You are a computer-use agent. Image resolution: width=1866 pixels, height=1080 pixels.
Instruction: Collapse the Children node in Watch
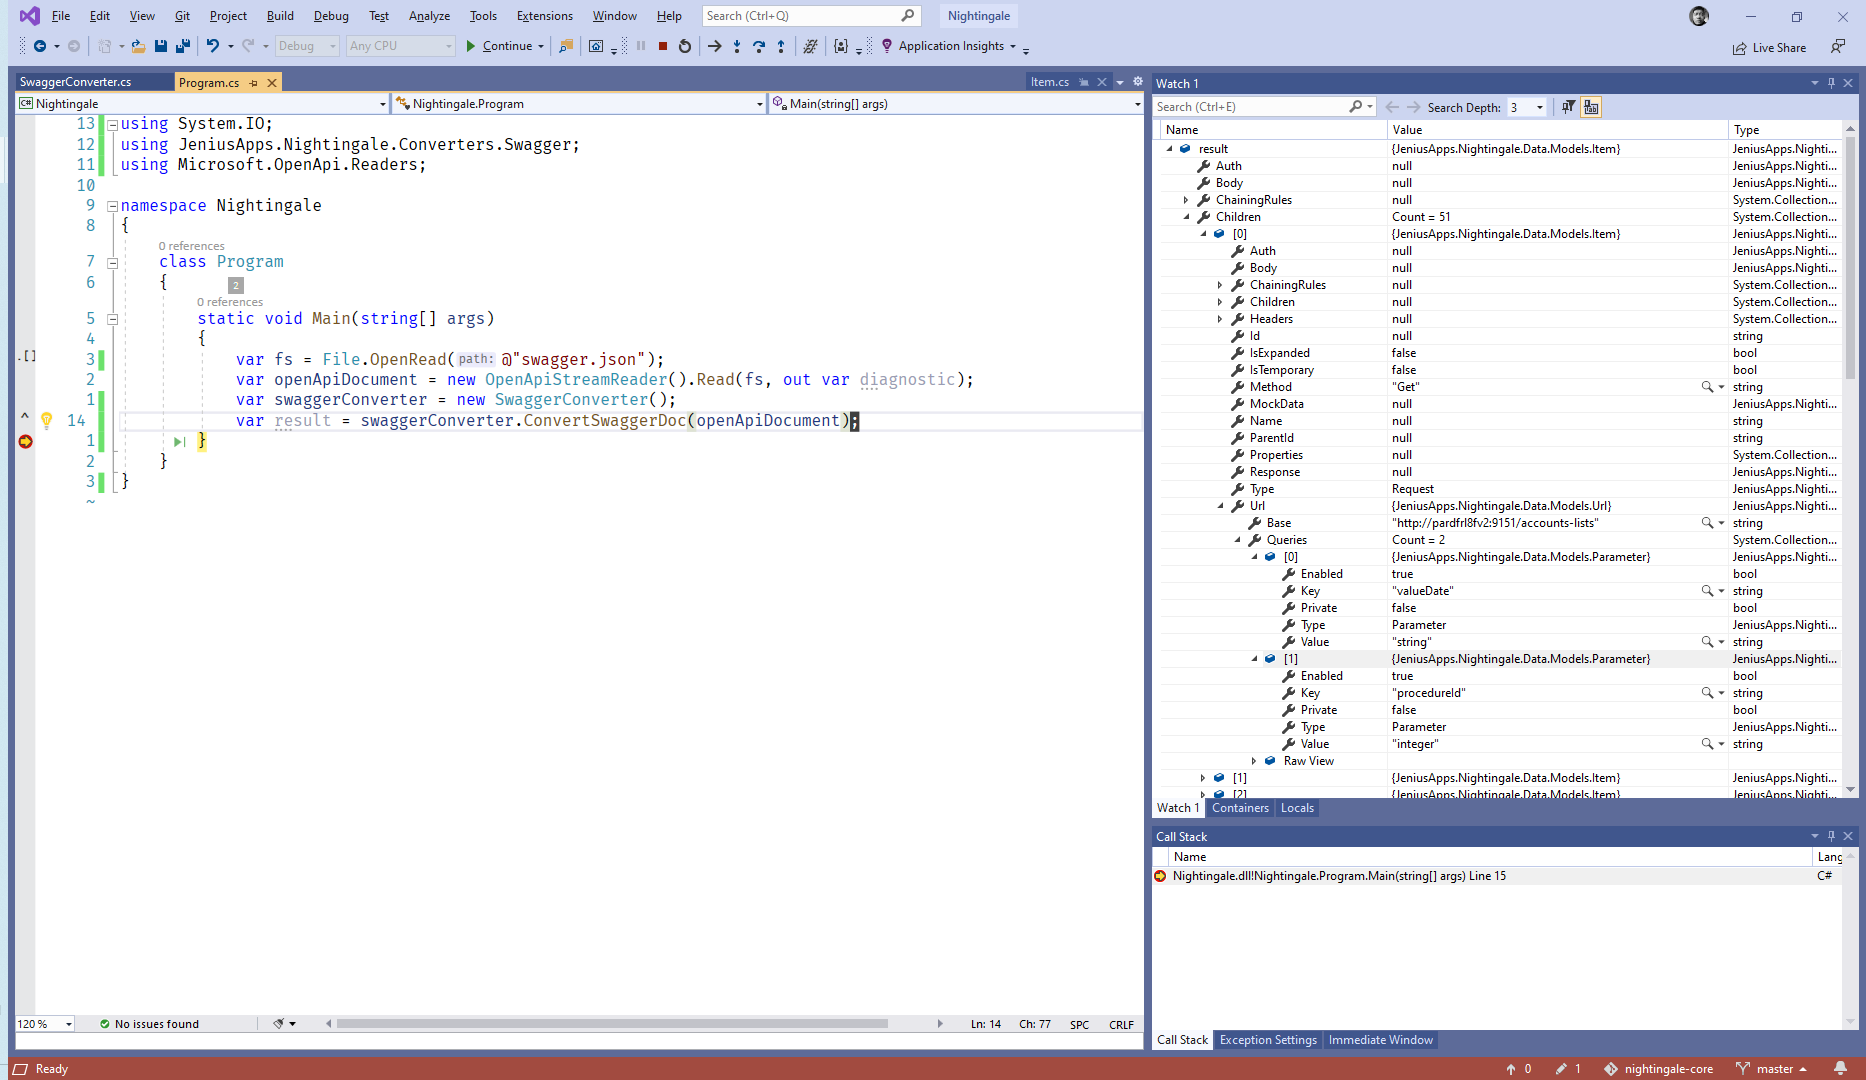(x=1186, y=216)
